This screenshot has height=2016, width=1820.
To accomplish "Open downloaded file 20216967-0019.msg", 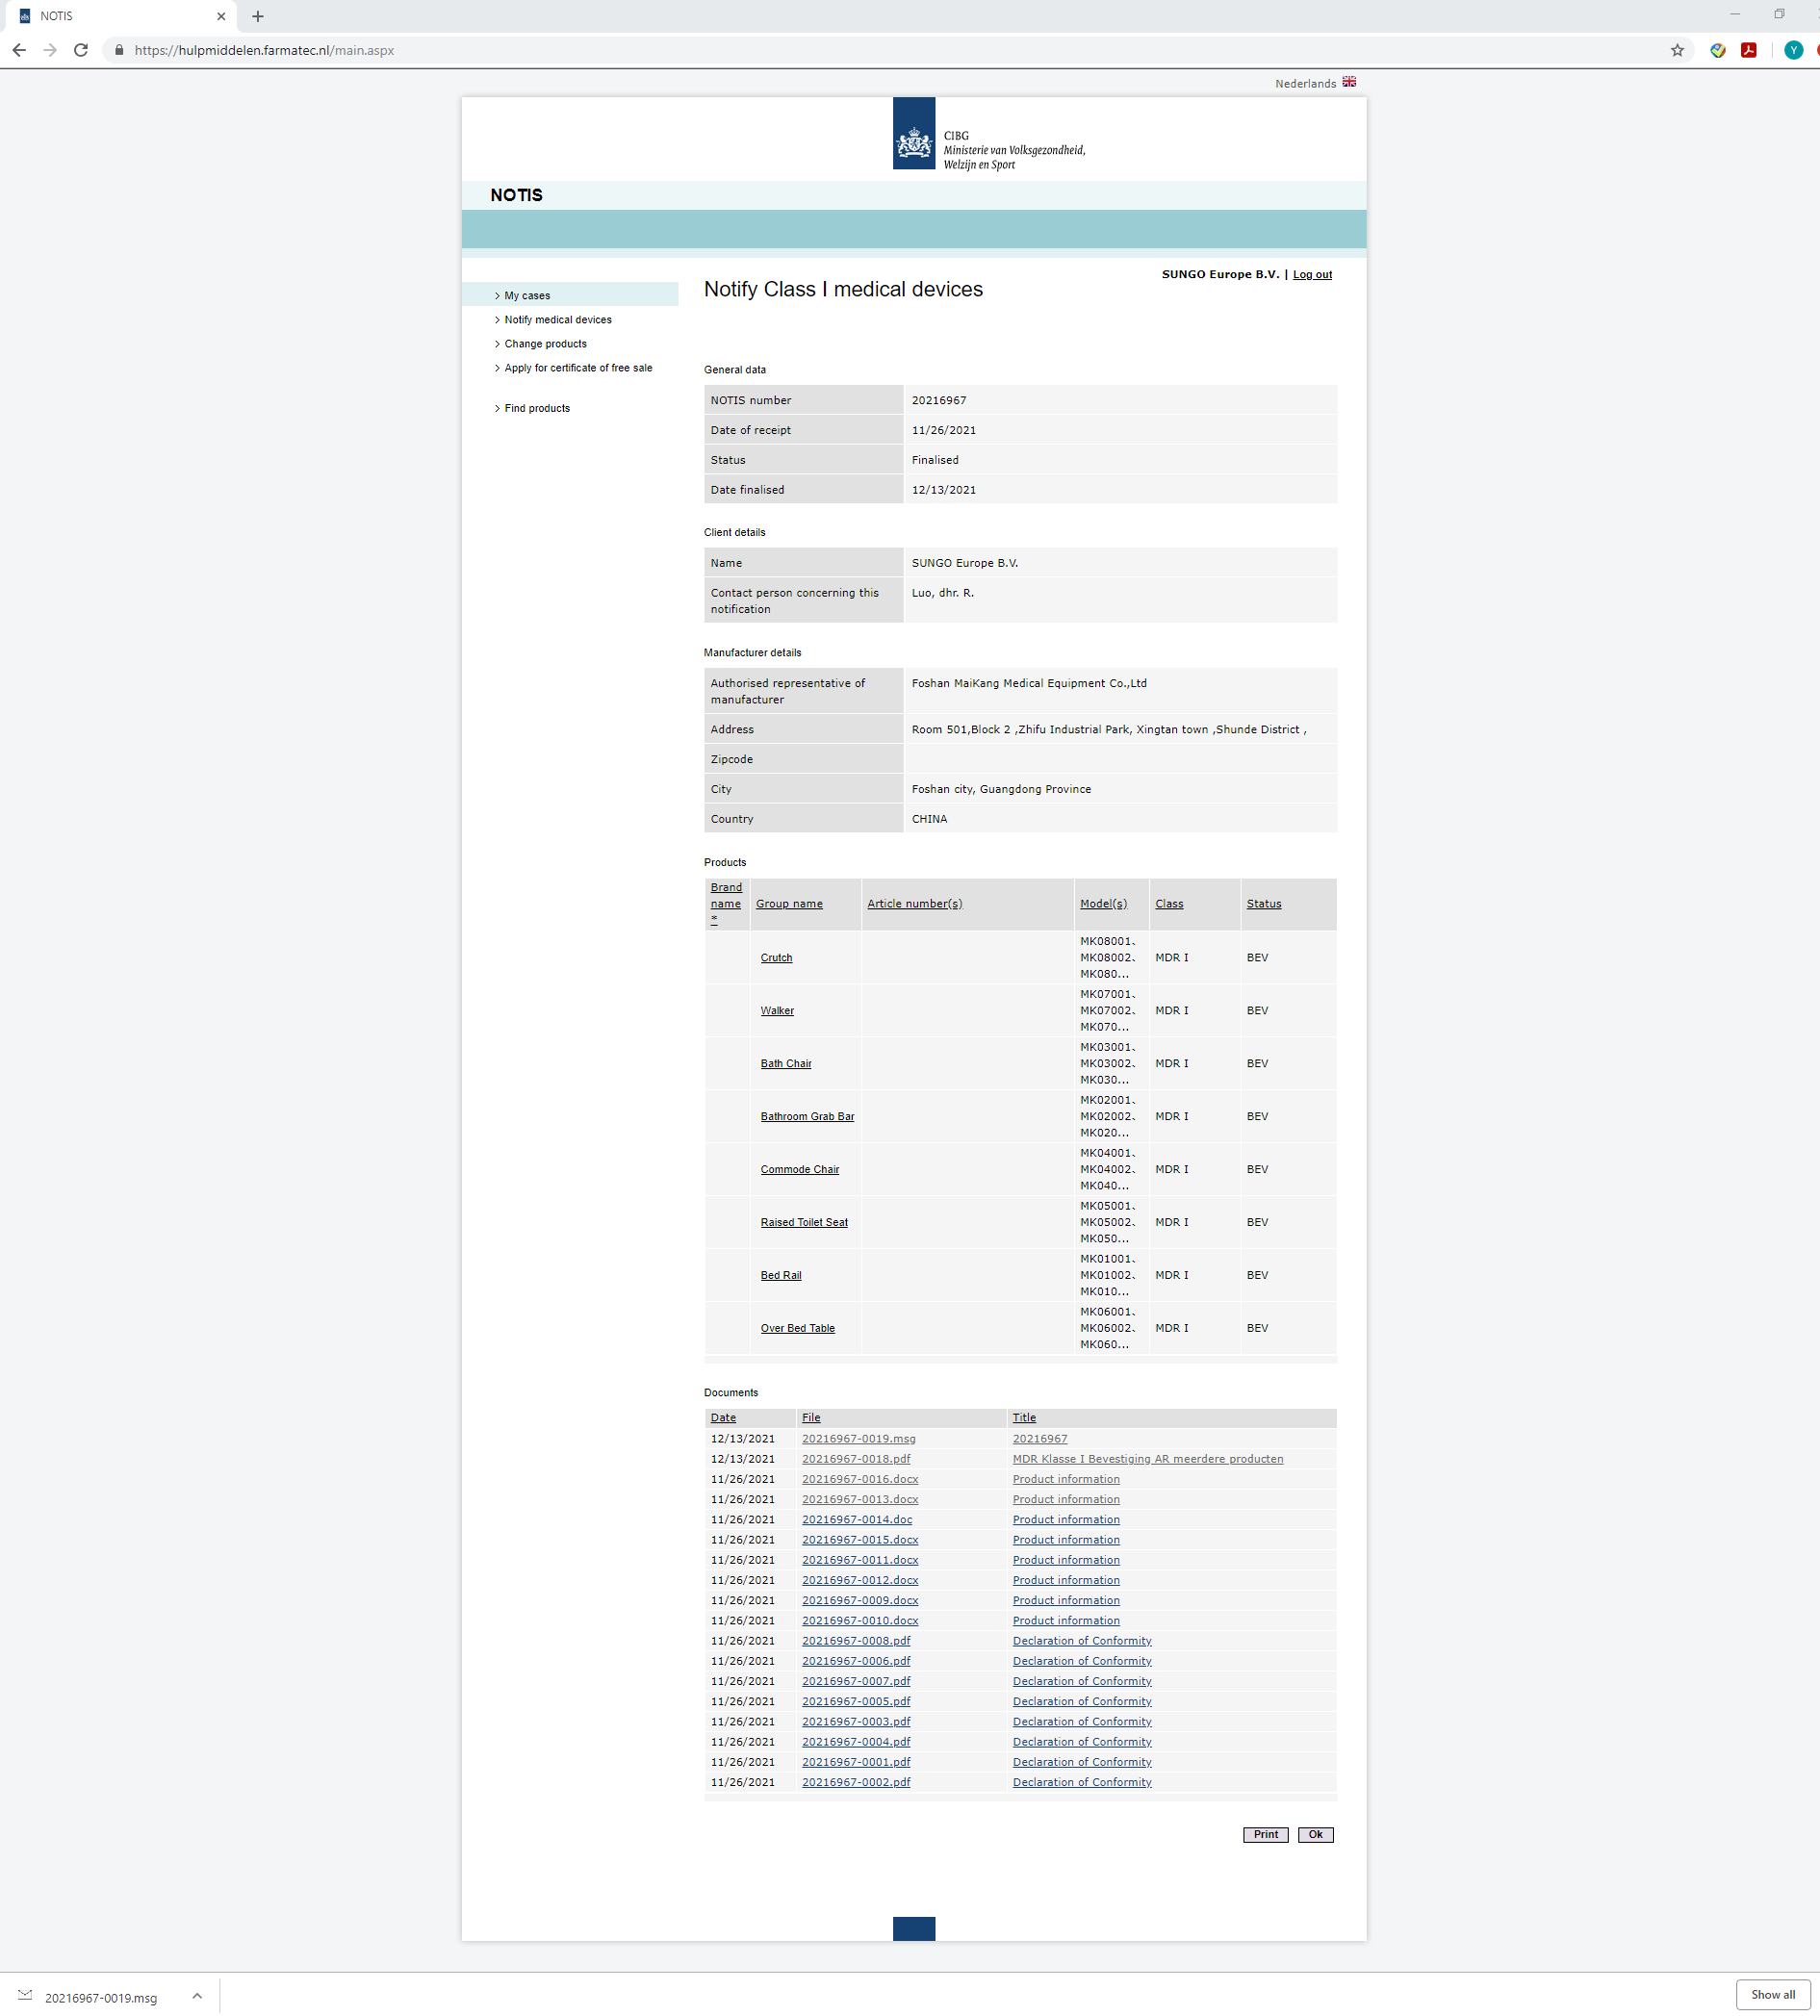I will point(100,1998).
